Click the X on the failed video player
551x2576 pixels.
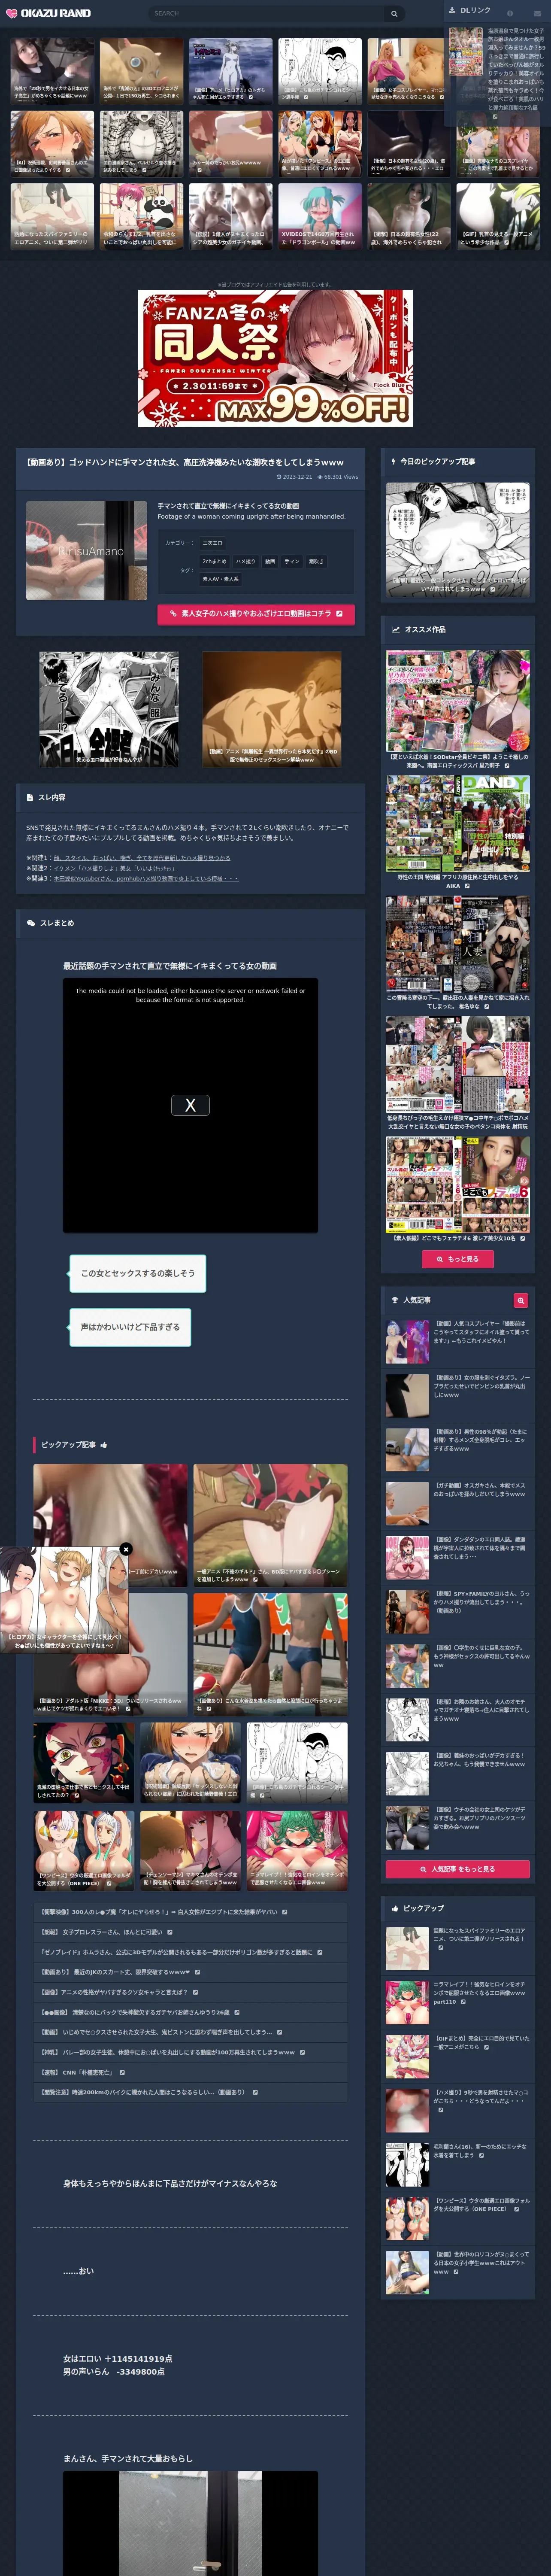[190, 1105]
